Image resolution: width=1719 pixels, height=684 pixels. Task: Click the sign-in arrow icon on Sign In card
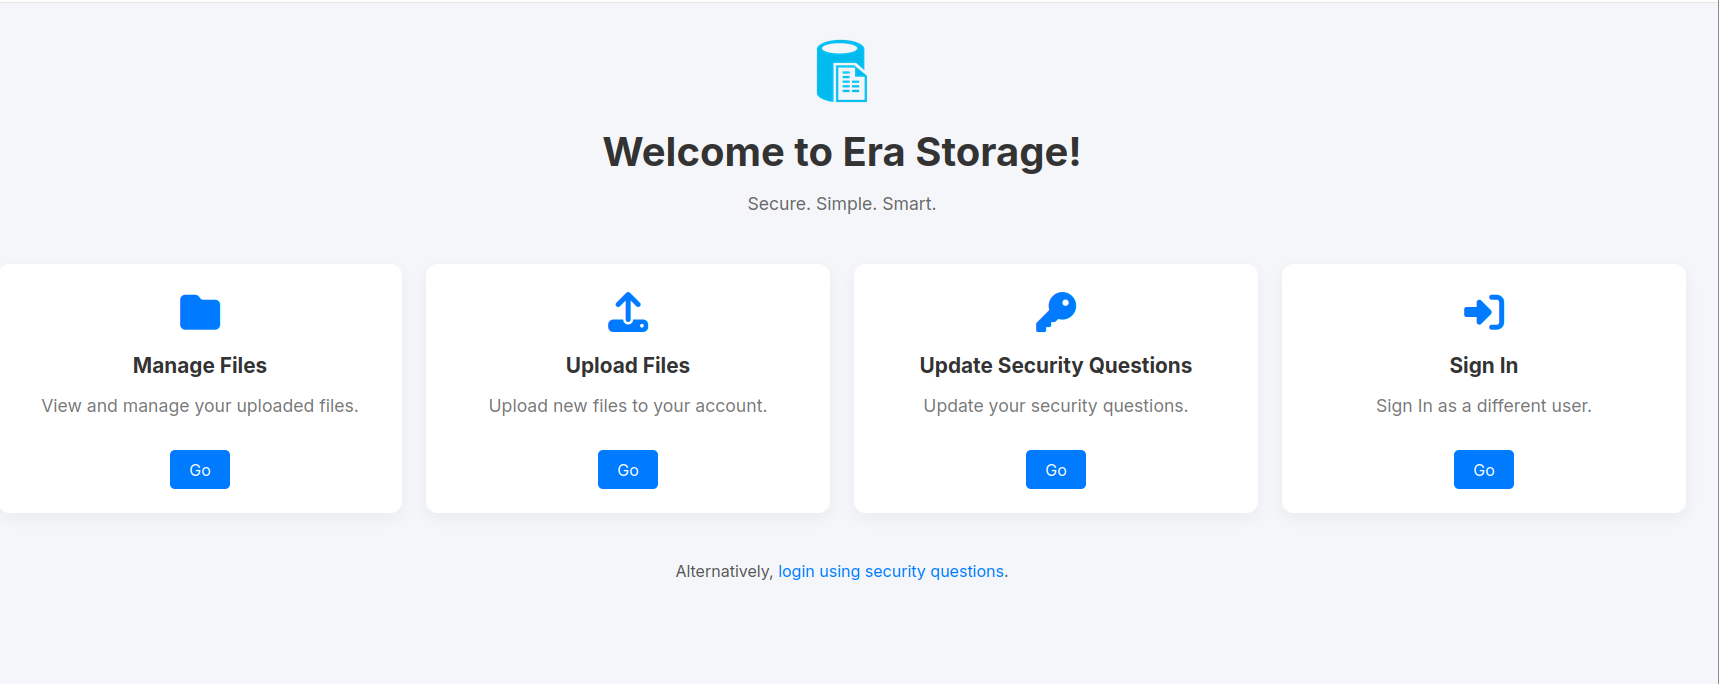(x=1483, y=312)
